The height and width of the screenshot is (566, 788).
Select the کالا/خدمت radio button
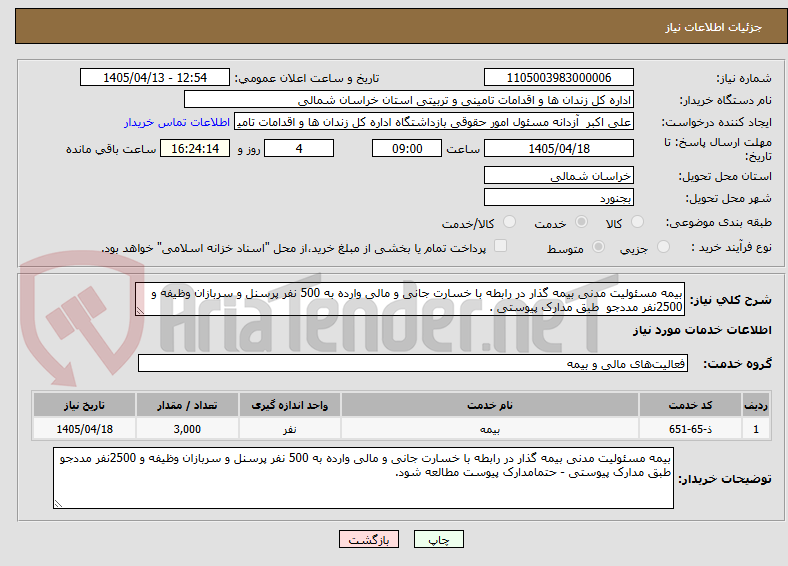tap(510, 222)
